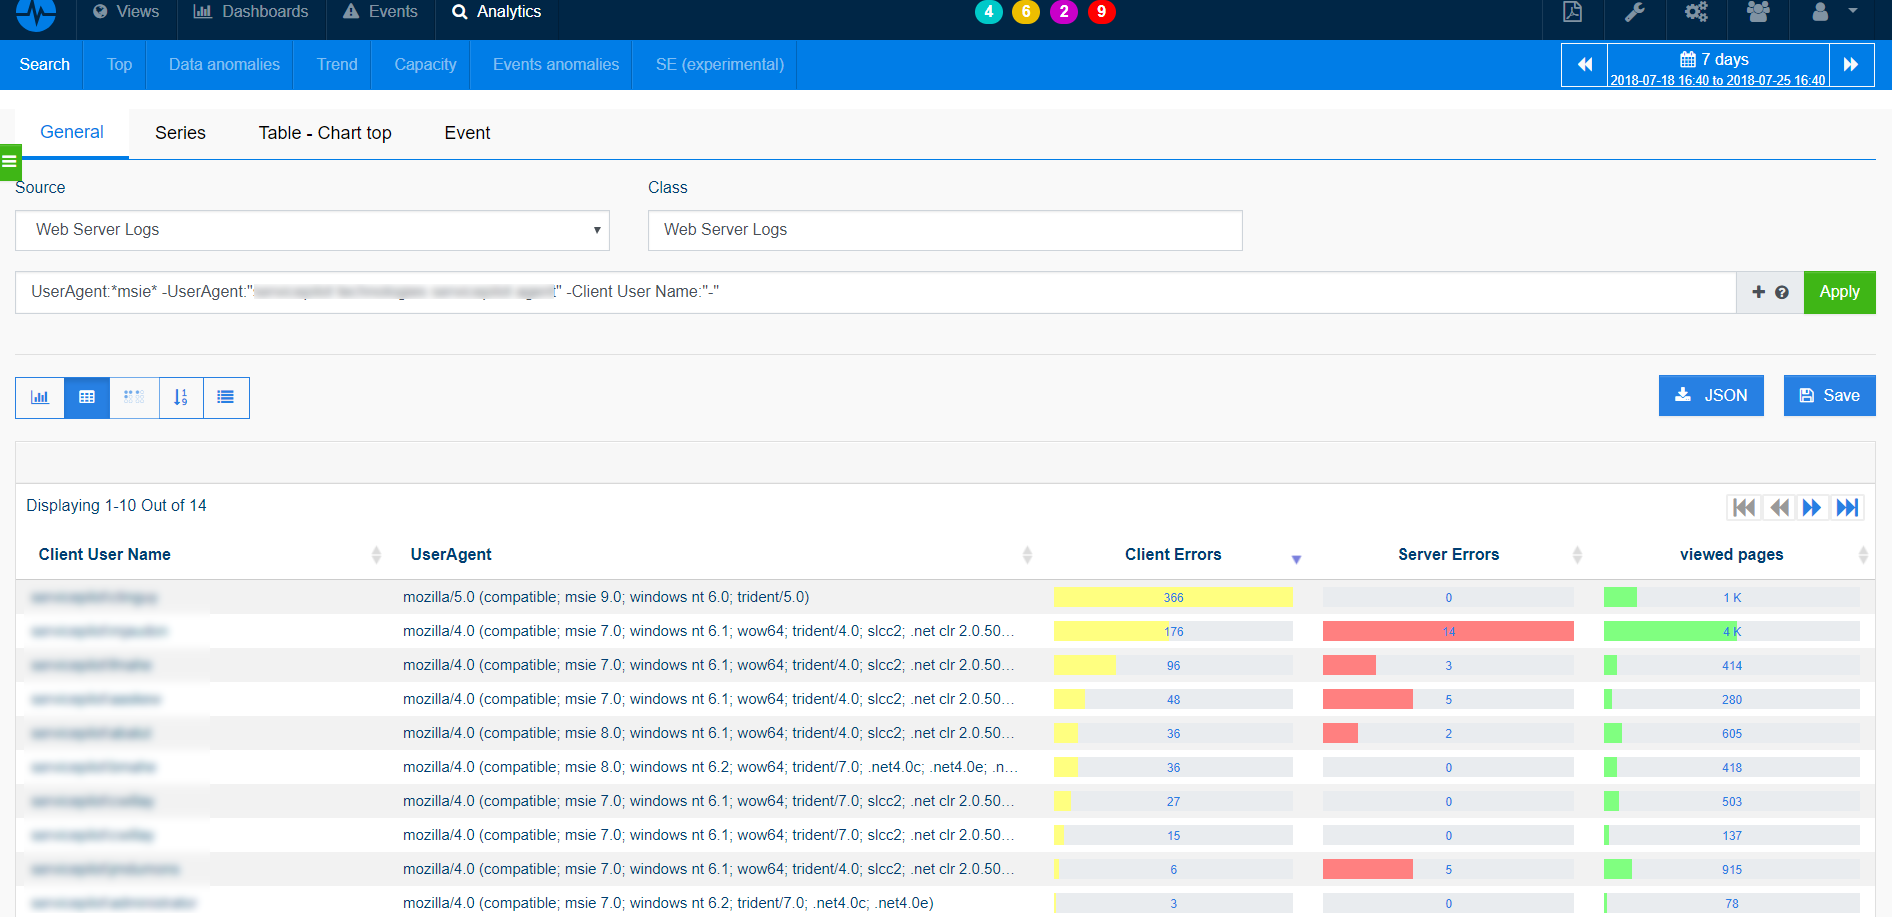Apply the current search query

point(1839,292)
